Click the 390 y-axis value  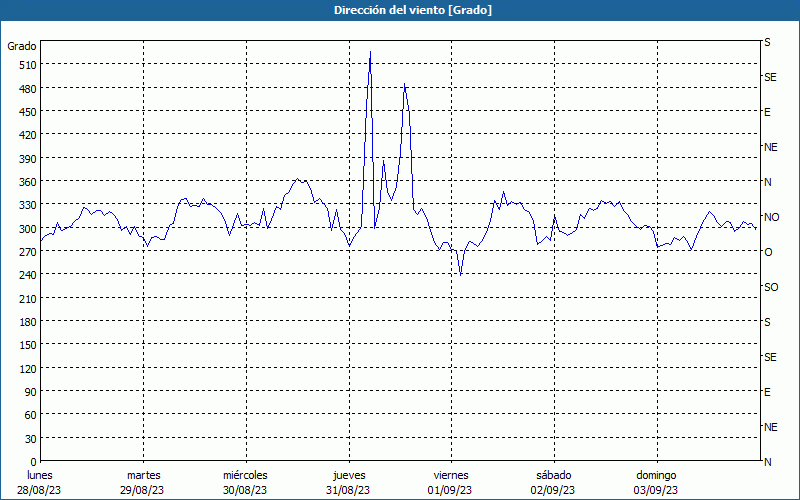pos(27,159)
